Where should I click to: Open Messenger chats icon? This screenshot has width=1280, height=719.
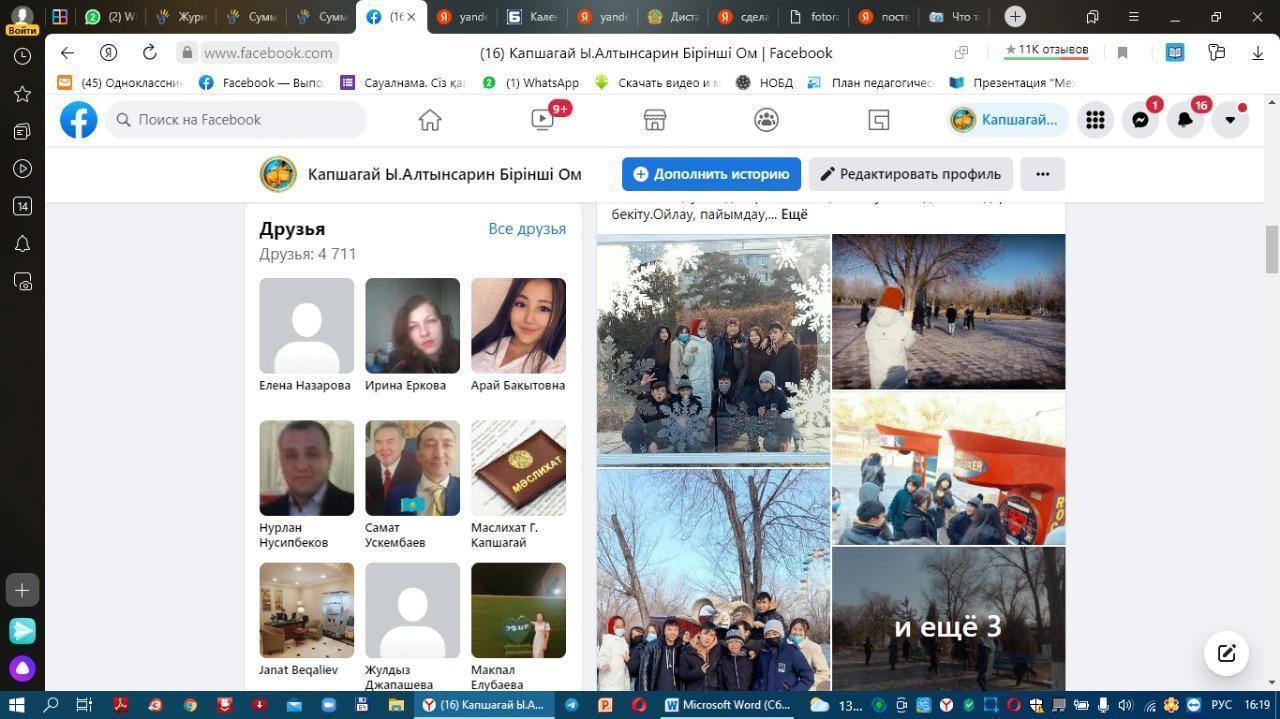(1140, 120)
